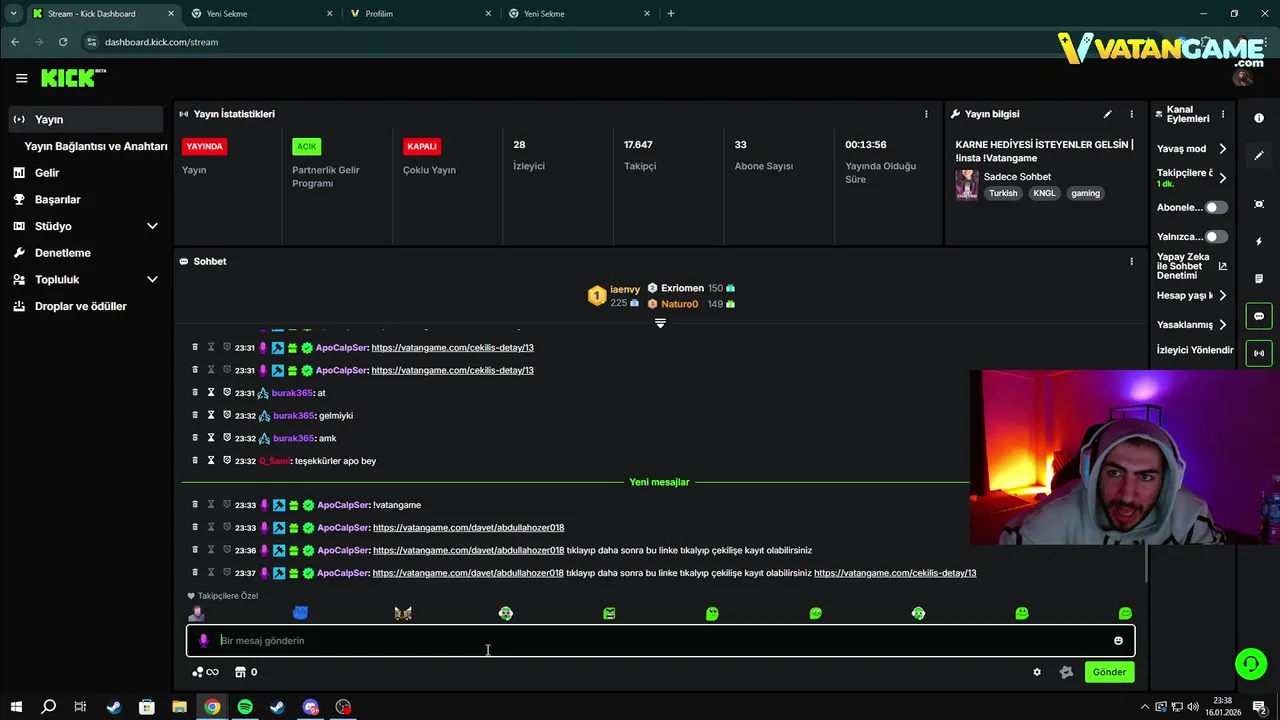
Task: Delete burak365 'gelmiyki' message with trash icon
Action: coord(195,415)
